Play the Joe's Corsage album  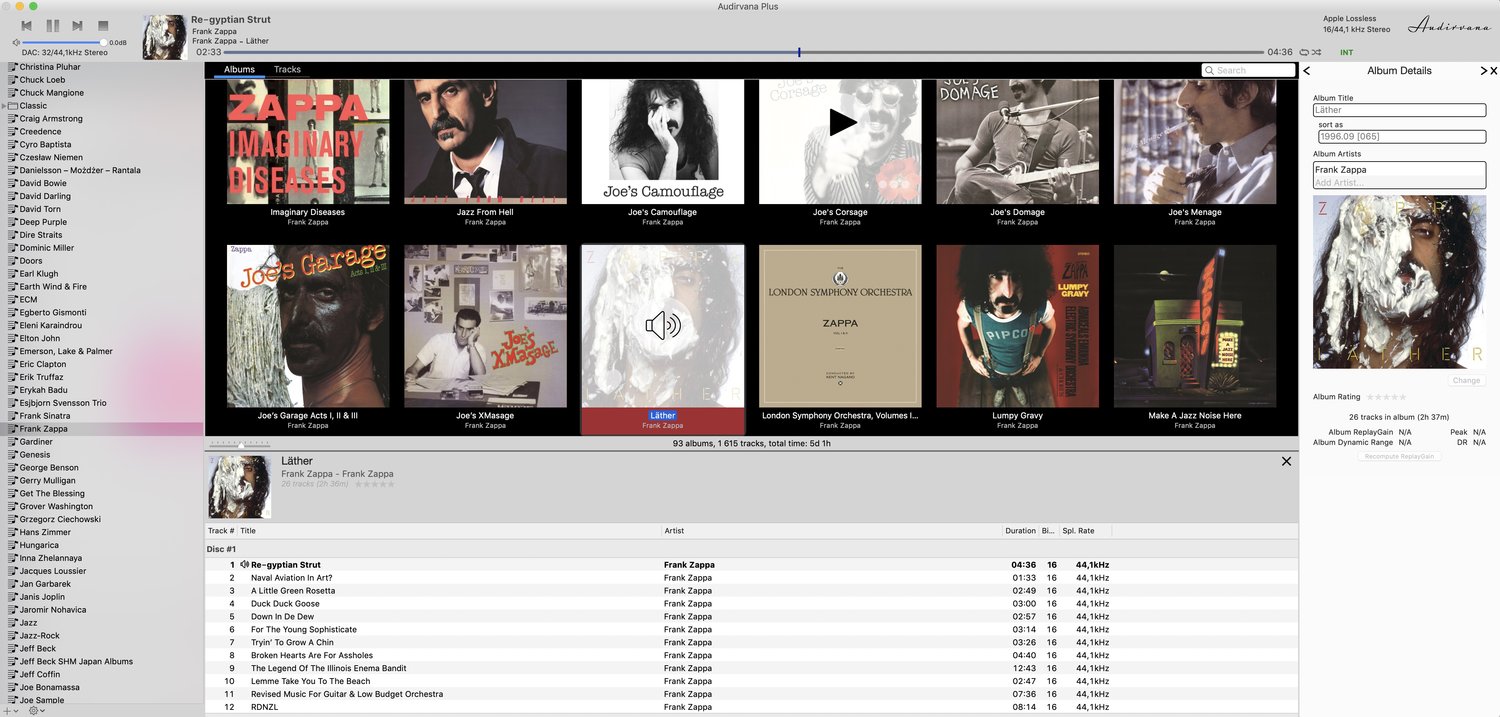[x=843, y=123]
